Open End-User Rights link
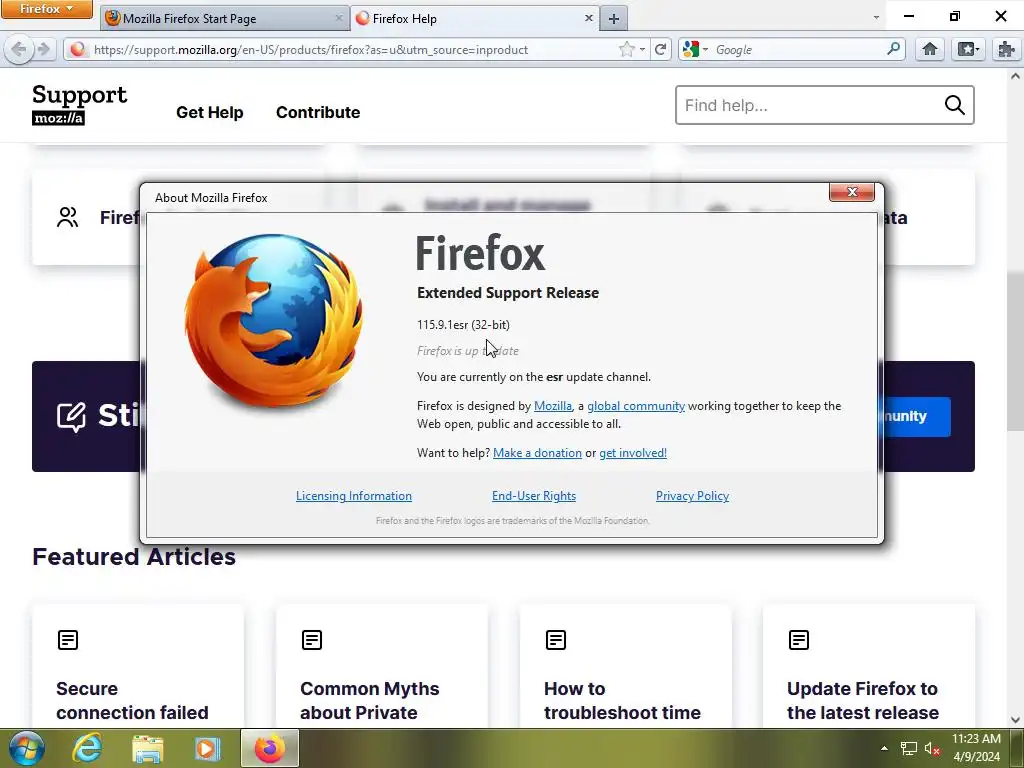Viewport: 1024px width, 768px height. (534, 496)
